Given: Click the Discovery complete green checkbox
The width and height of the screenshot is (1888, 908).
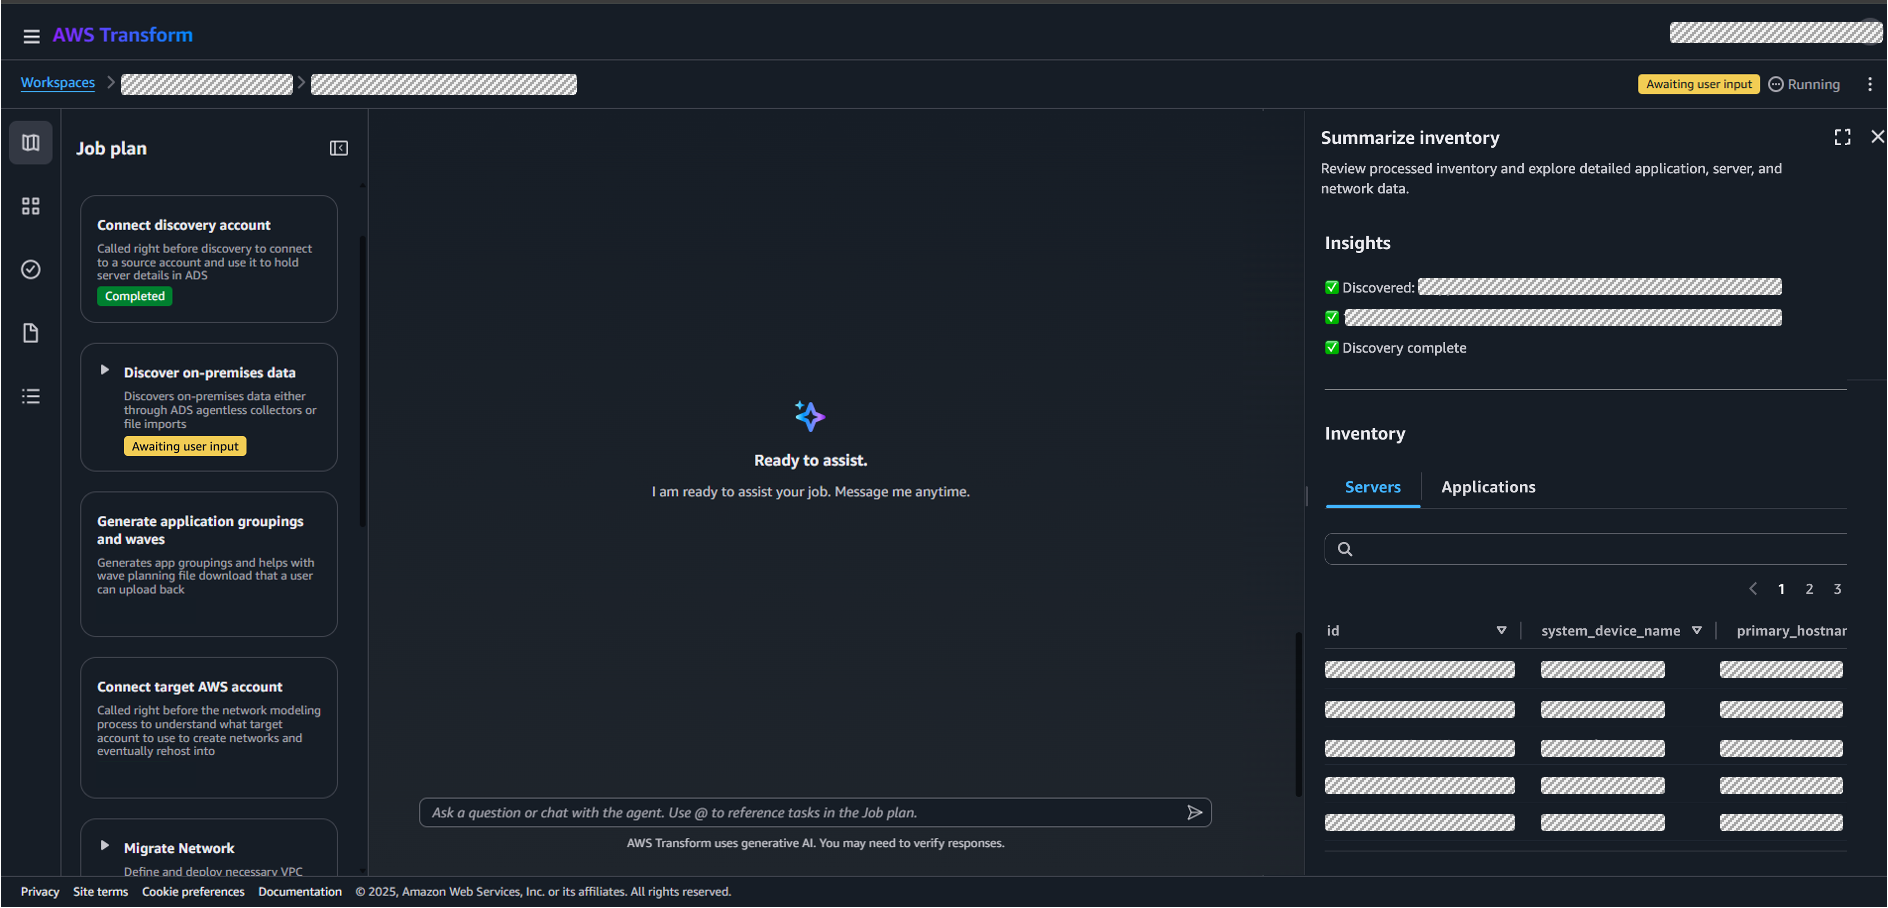Looking at the screenshot, I should (x=1332, y=348).
